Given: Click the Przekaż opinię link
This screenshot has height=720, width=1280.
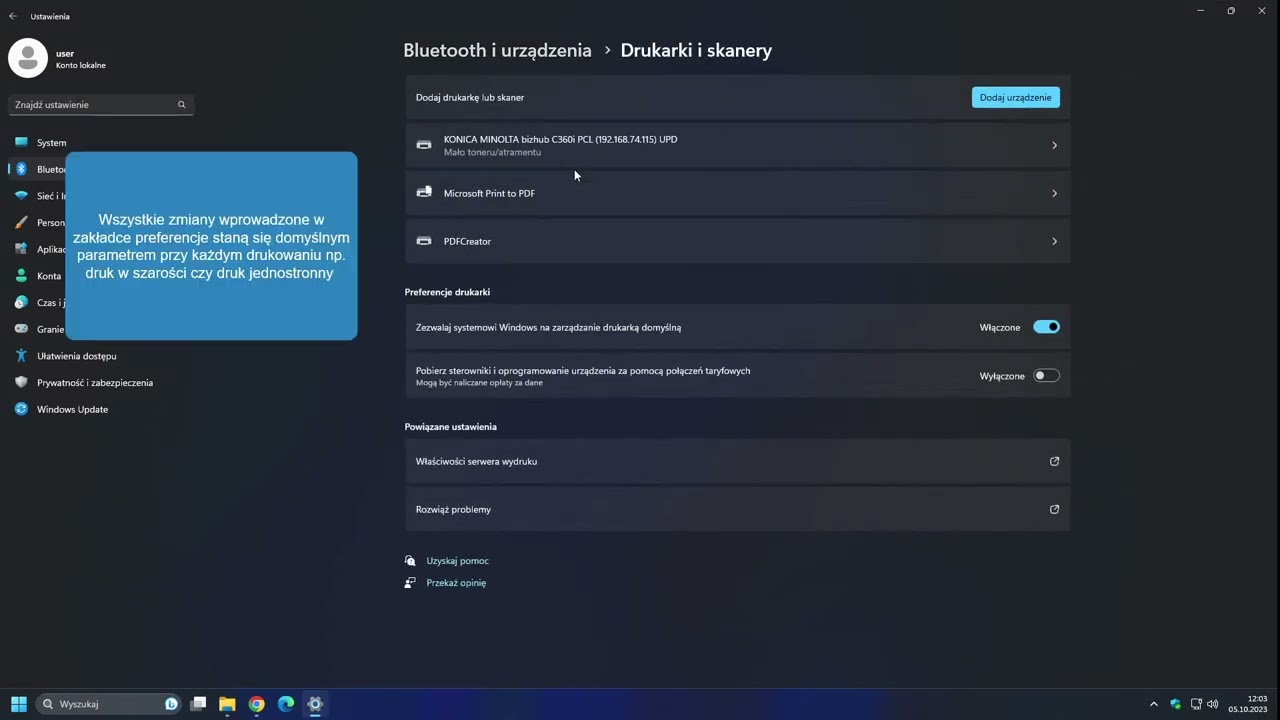Looking at the screenshot, I should [x=456, y=582].
